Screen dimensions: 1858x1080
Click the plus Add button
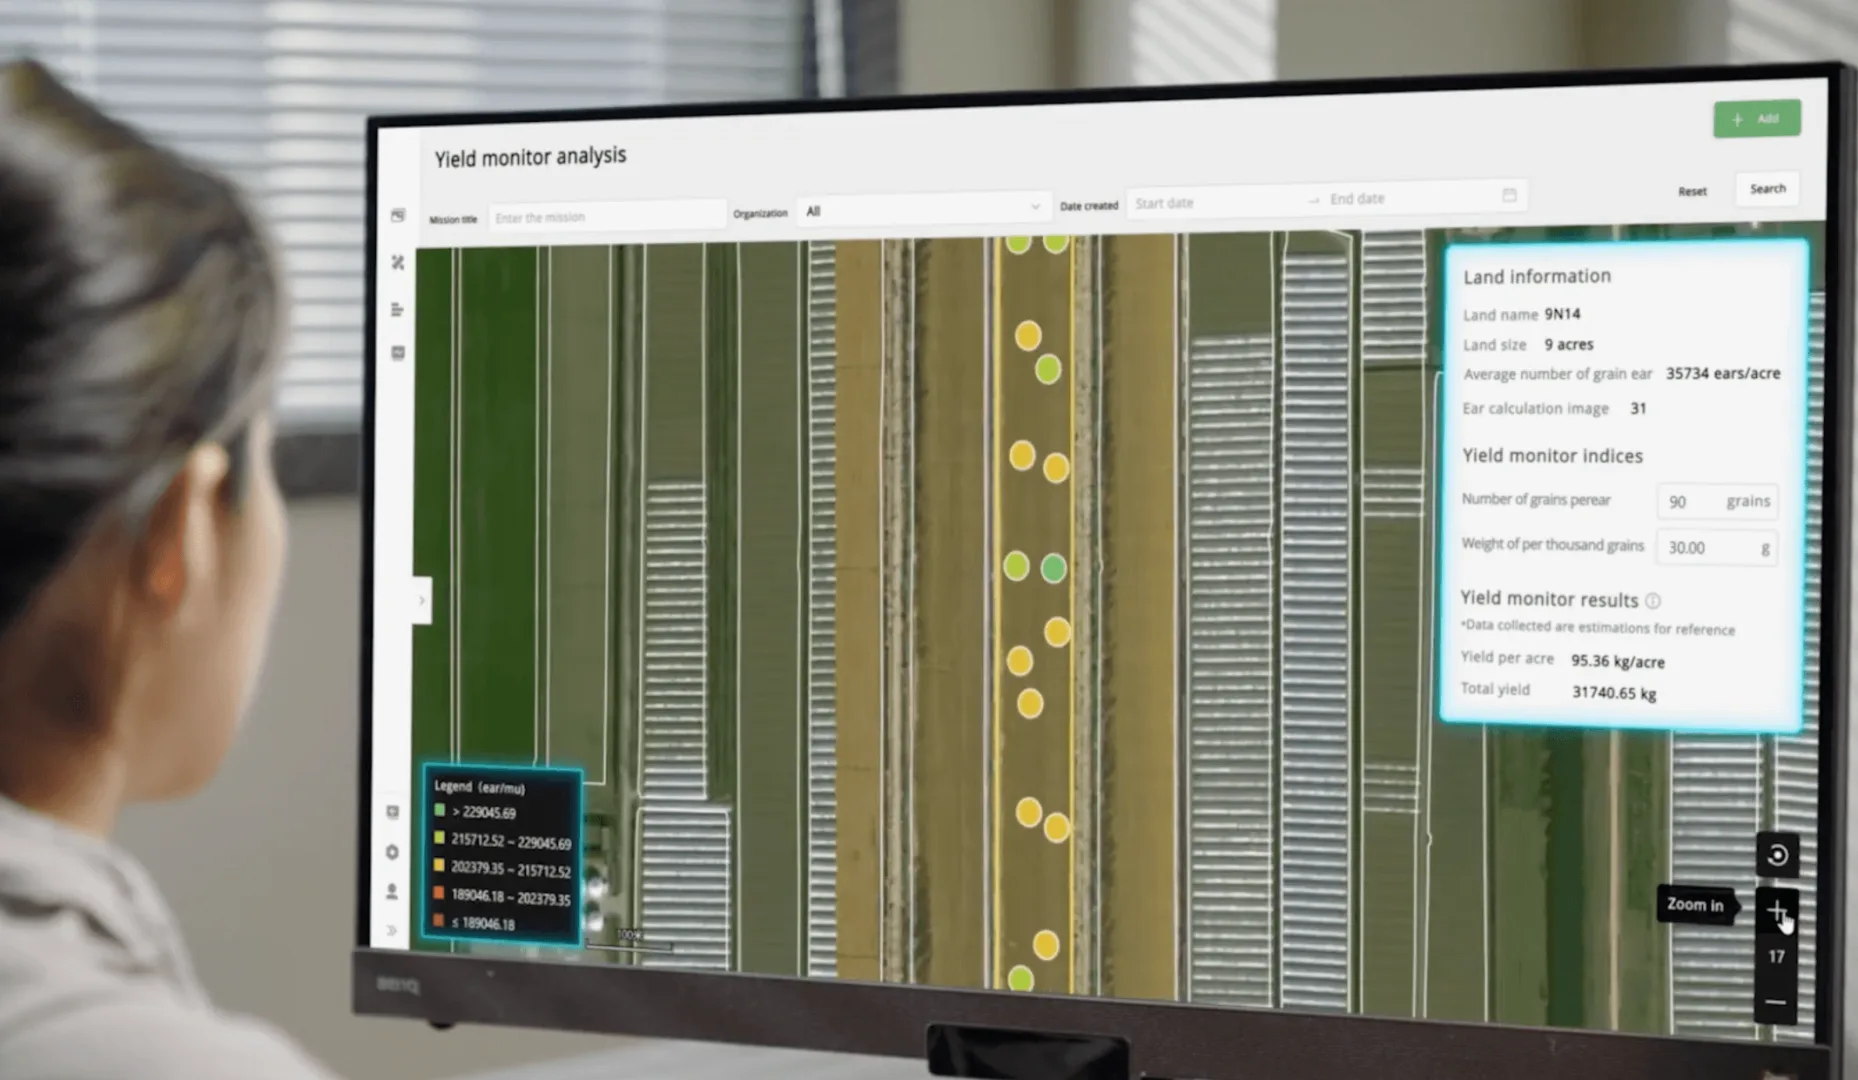[x=1757, y=119]
